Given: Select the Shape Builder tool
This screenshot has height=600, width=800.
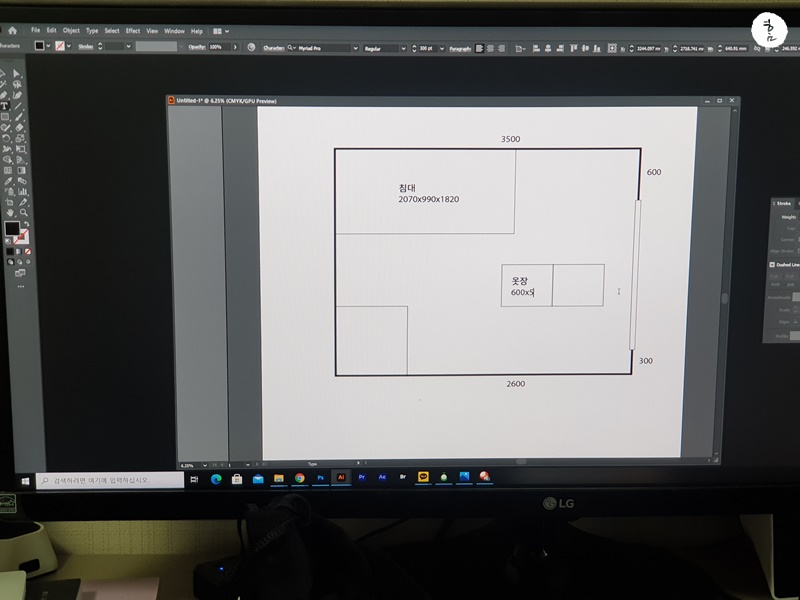Looking at the screenshot, I should coord(7,159).
